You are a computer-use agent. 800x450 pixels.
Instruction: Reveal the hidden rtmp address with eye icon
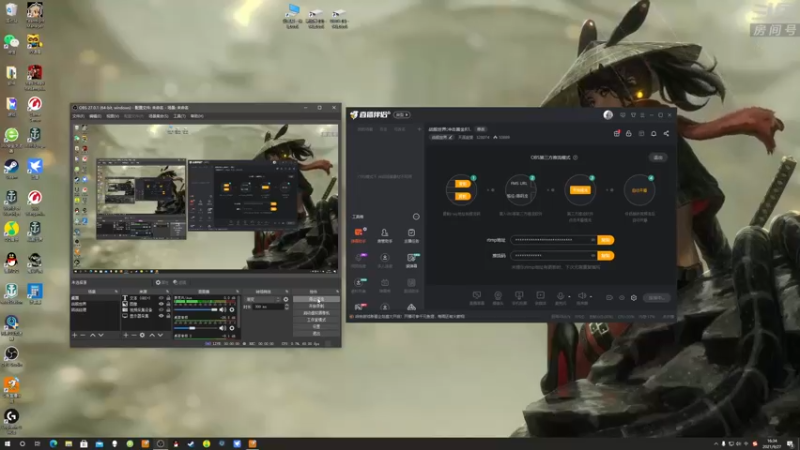[593, 240]
